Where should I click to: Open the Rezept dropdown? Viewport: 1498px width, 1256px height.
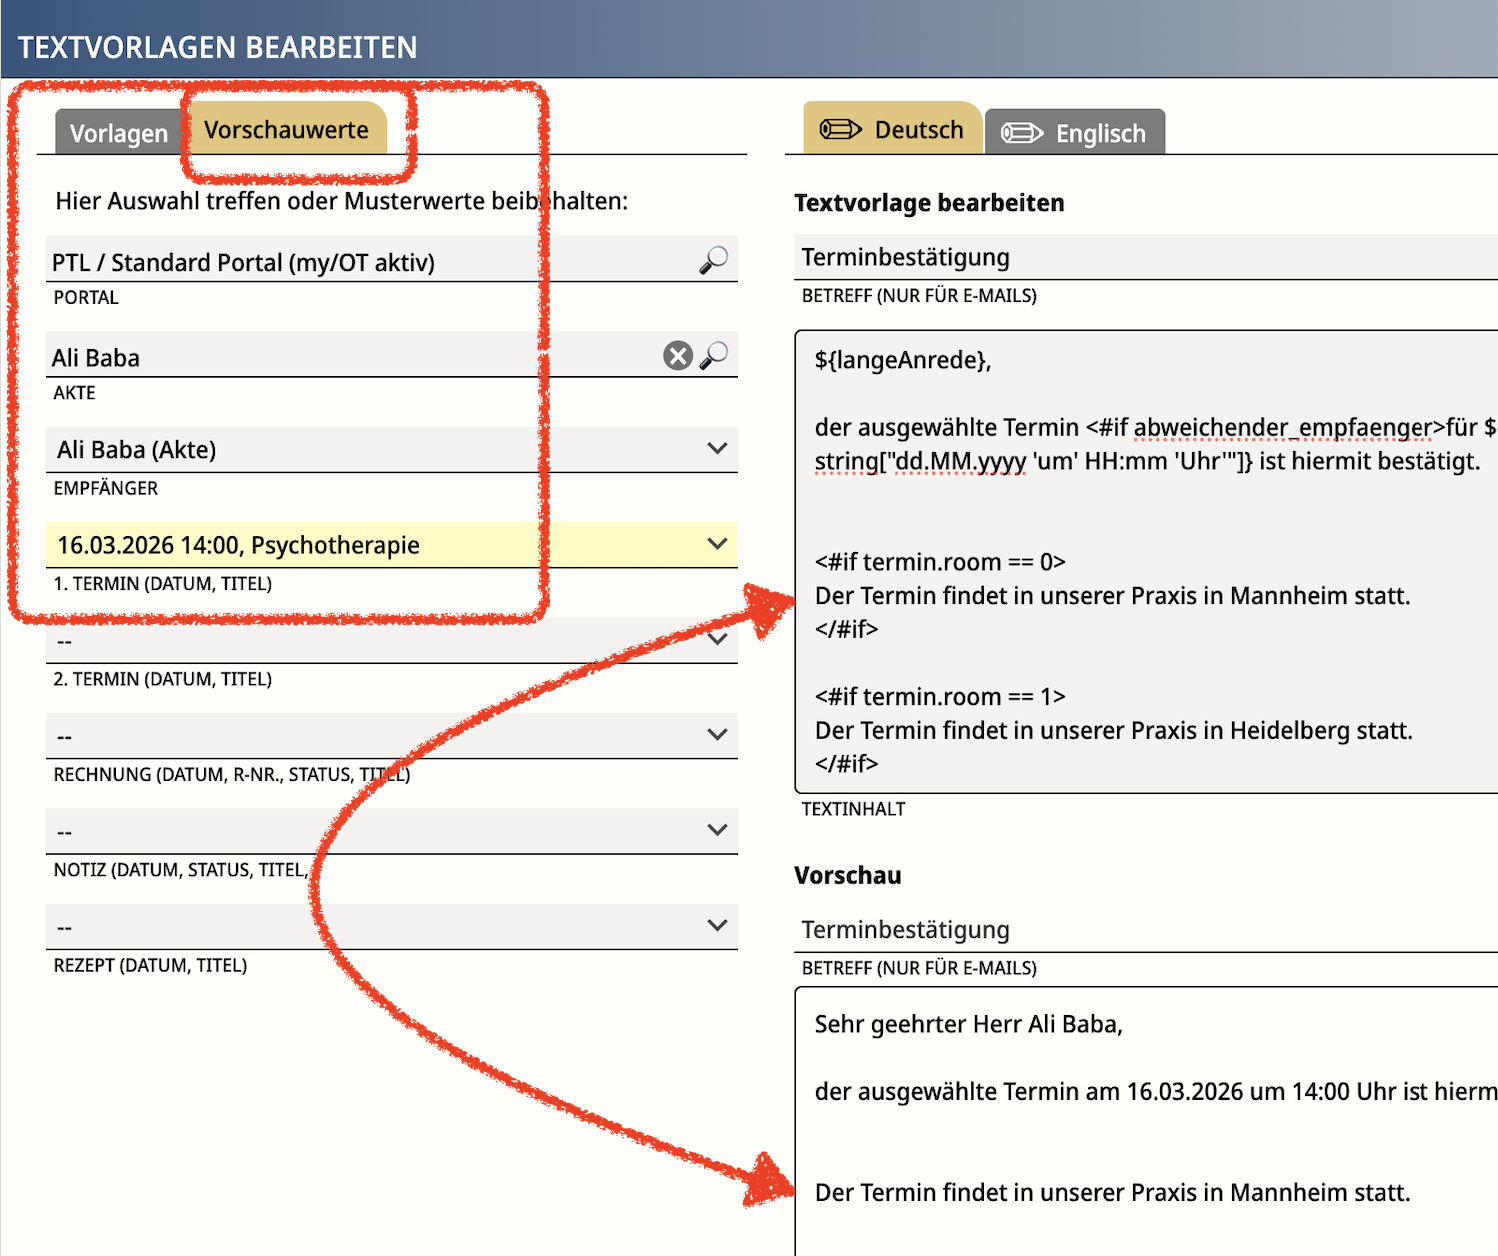point(717,926)
